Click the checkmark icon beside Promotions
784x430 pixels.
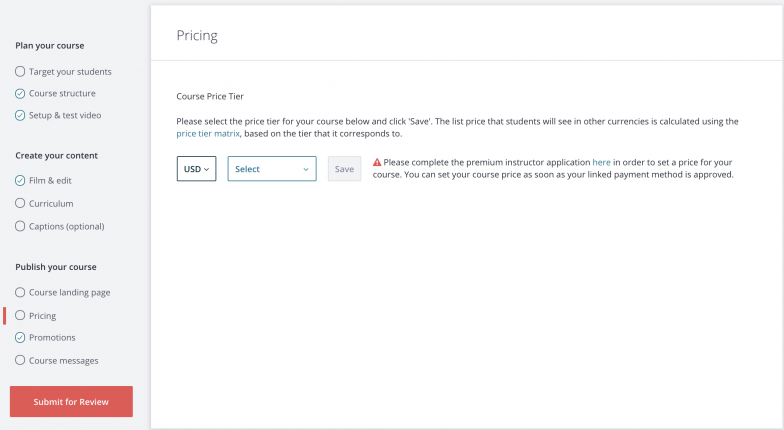click(x=20, y=338)
